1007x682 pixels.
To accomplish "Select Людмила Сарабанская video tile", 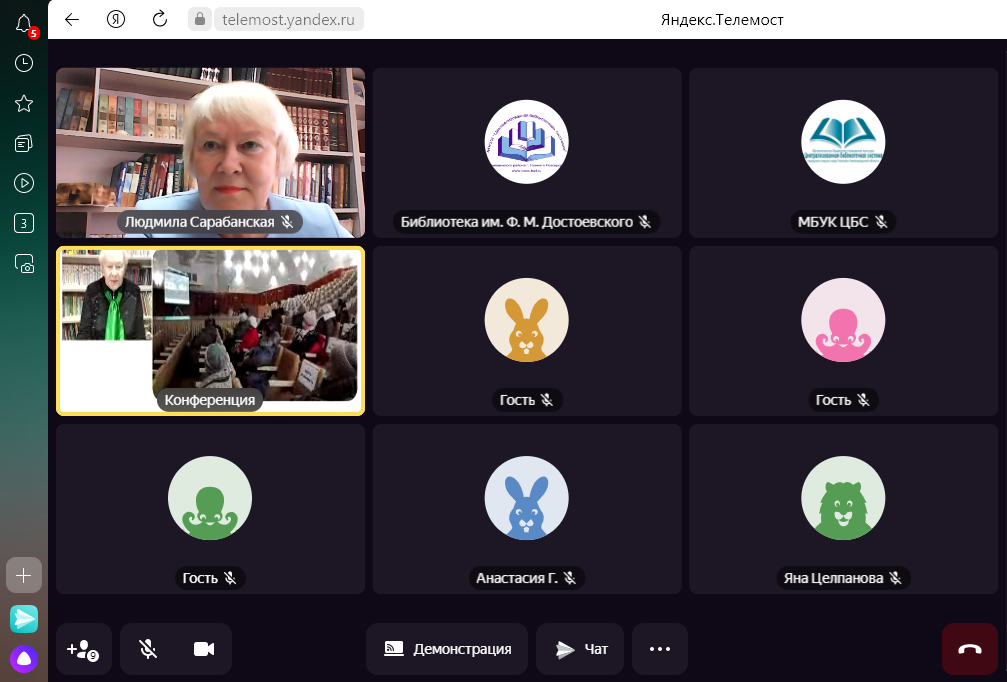I will pos(210,152).
